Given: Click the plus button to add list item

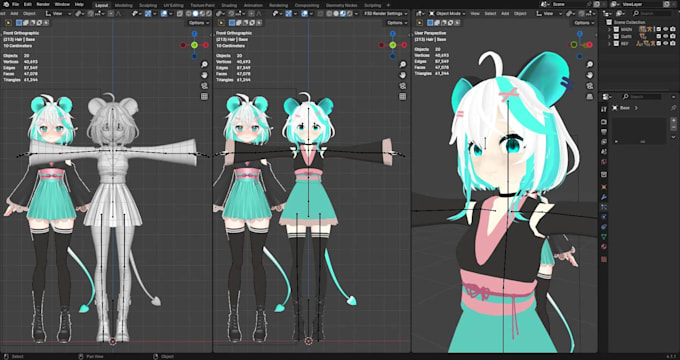Looking at the screenshot, I should tap(673, 120).
